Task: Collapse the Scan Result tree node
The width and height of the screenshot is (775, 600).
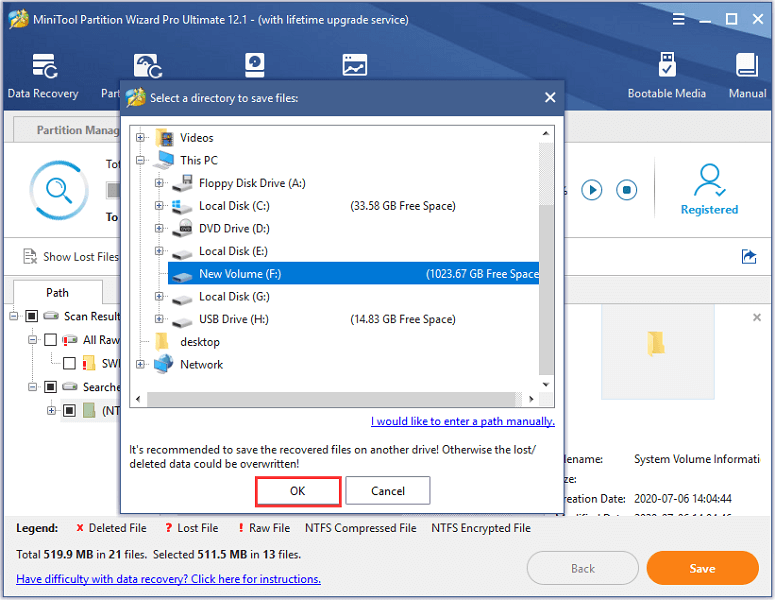Action: [13, 316]
